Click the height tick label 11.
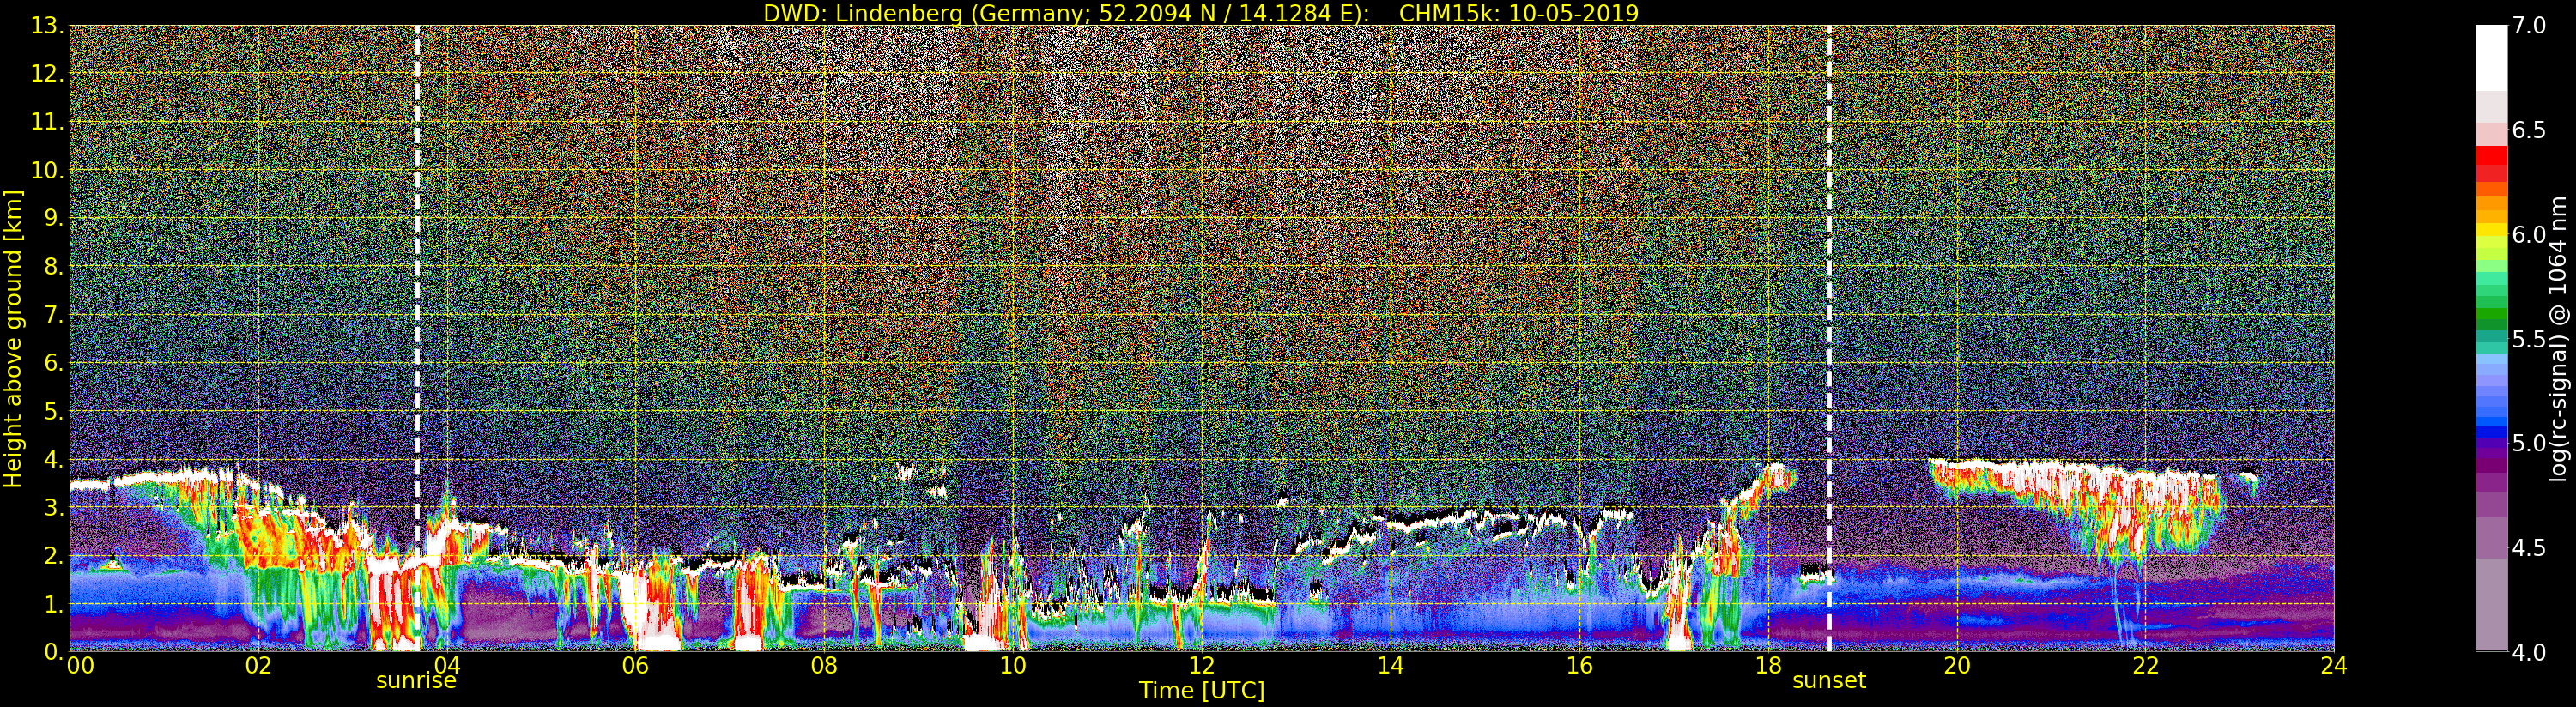Viewport: 2576px width, 707px height. point(46,122)
